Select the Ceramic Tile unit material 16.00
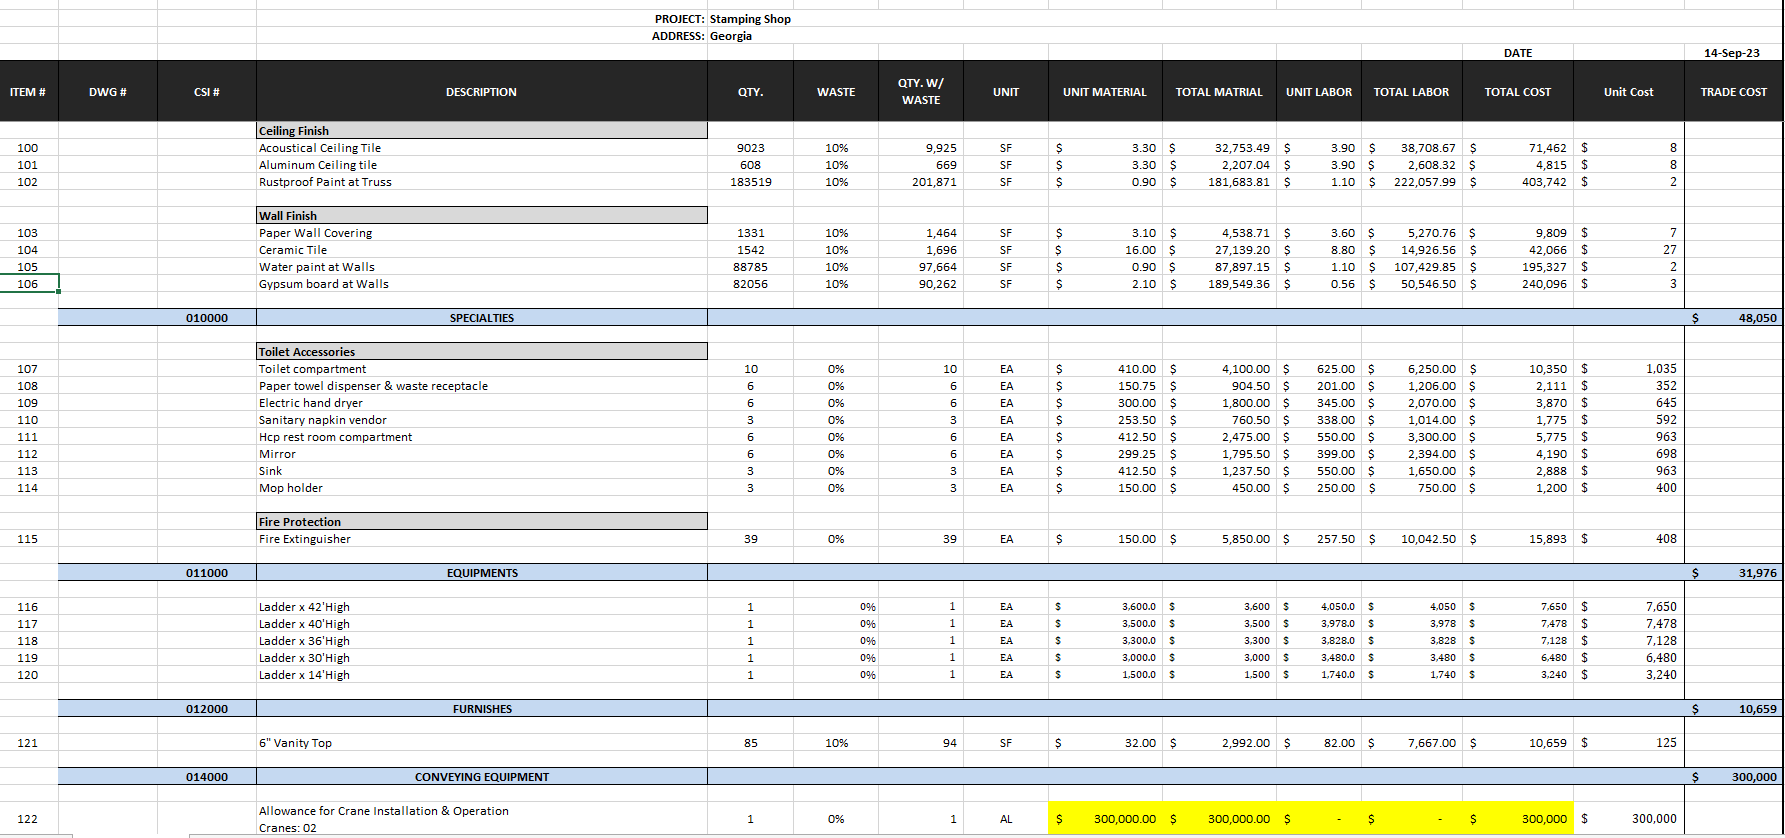 (x=1139, y=250)
